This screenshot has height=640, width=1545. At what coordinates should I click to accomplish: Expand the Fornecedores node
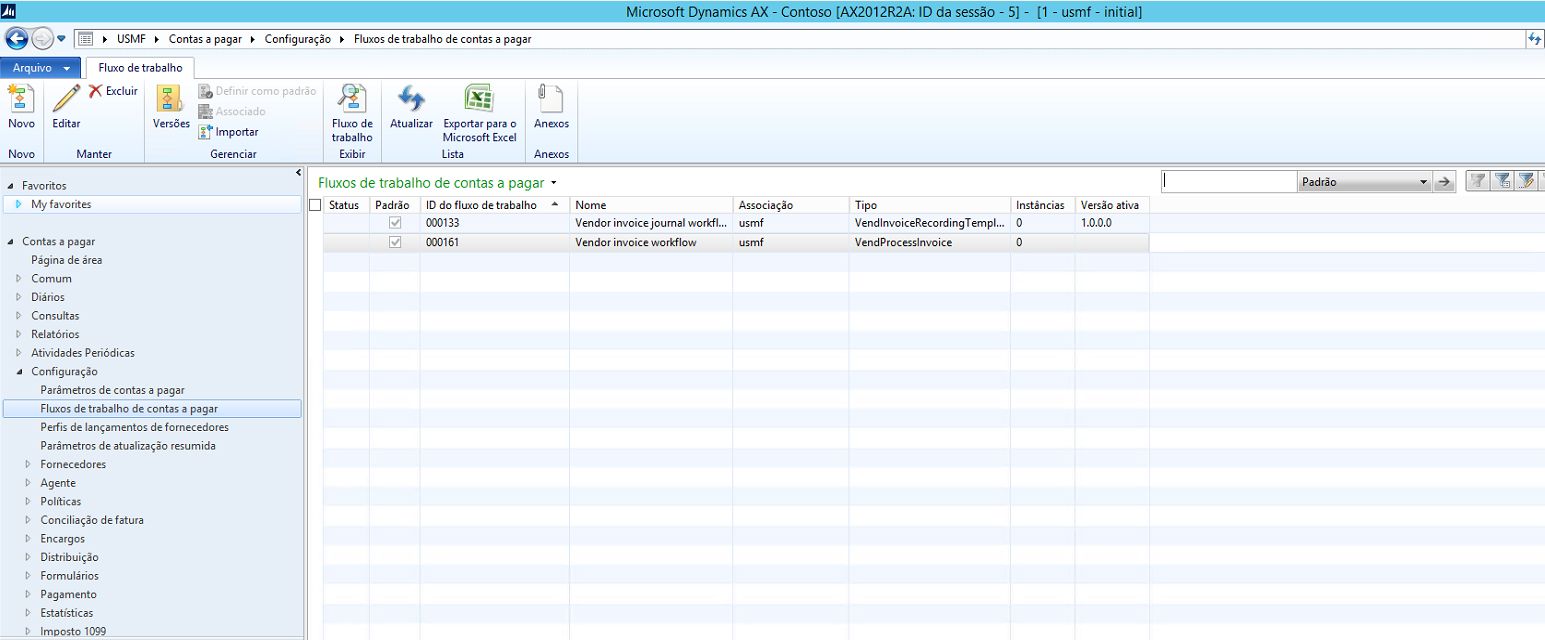click(x=28, y=464)
